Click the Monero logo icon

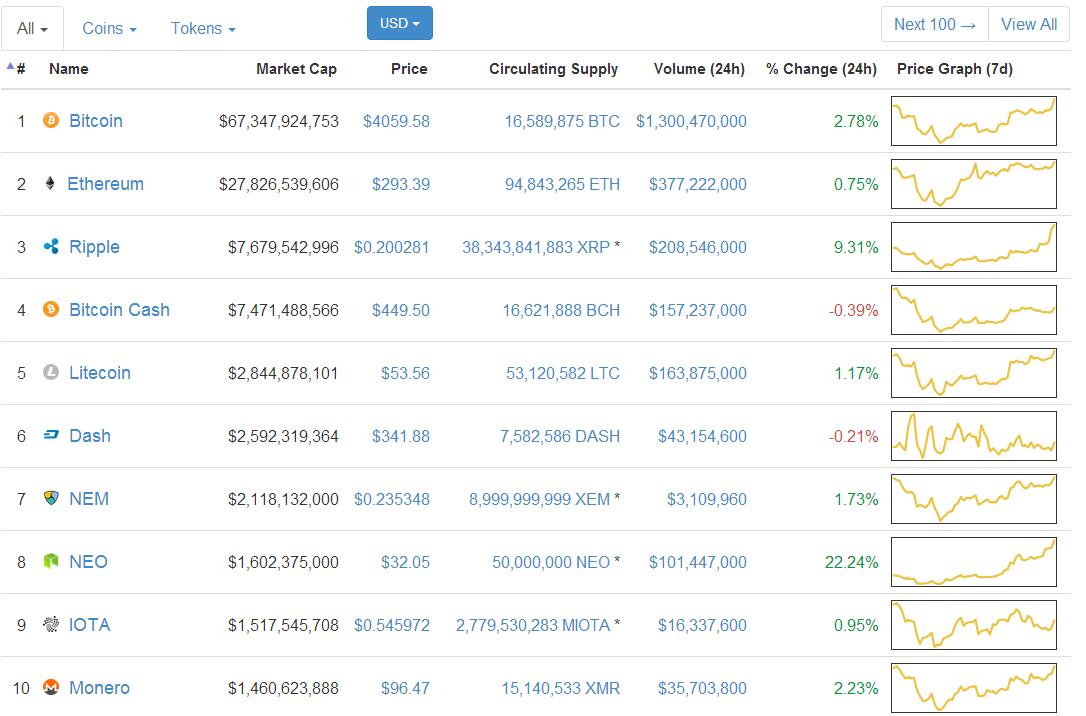point(51,688)
